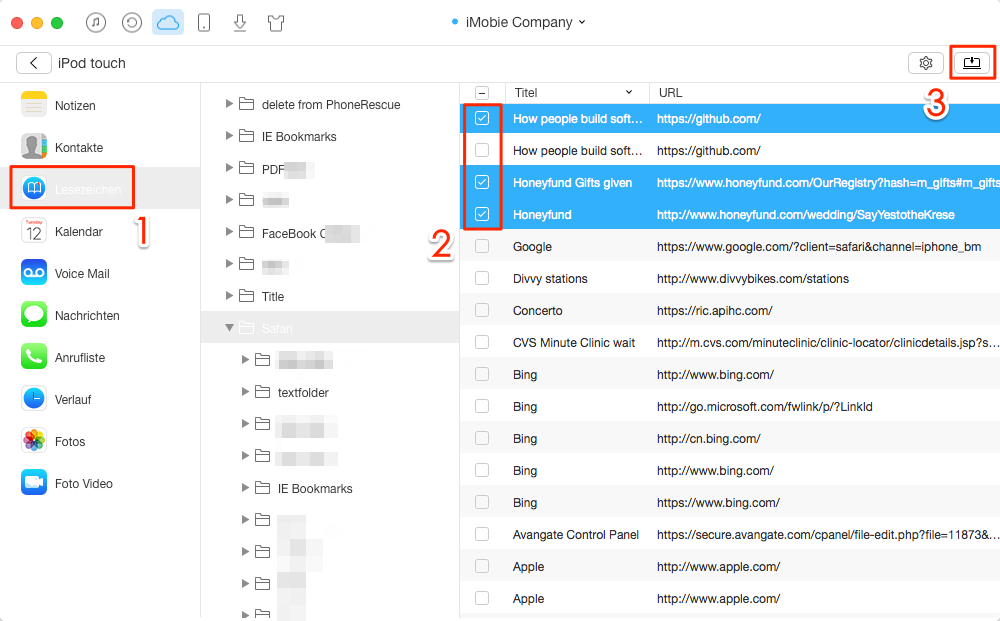Viewport: 1000px width, 621px height.
Task: Uncheck Honeyfund Gifts given checkbox
Action: click(x=482, y=182)
